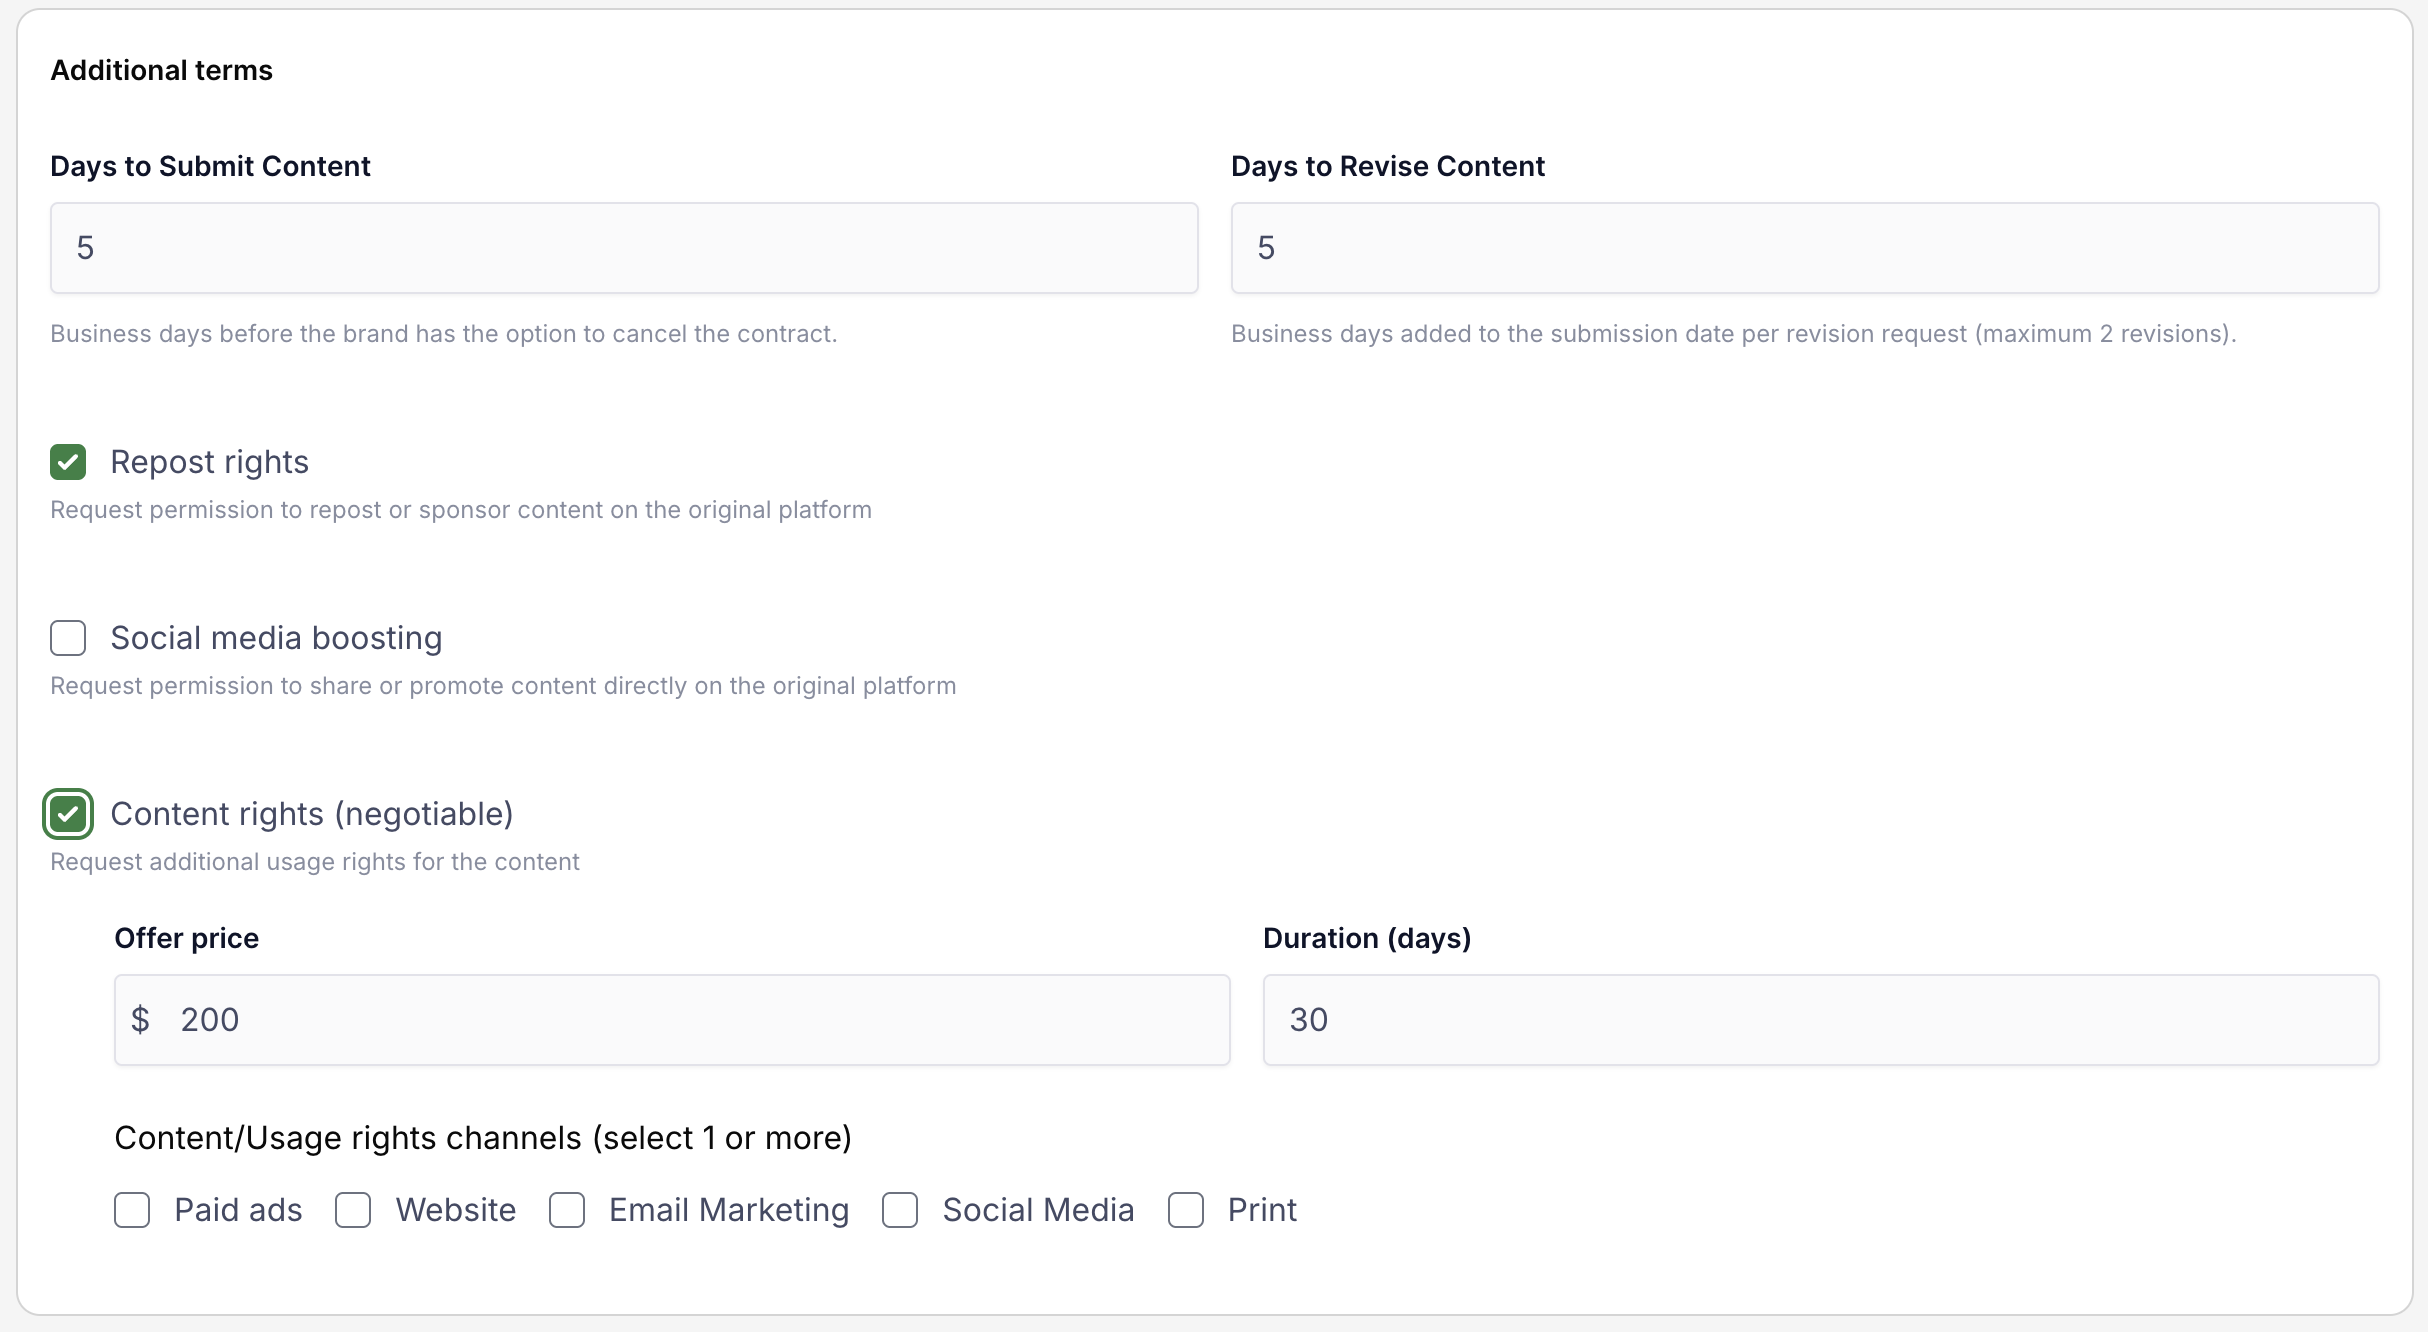Viewport: 2428px width, 1332px height.
Task: Click the Duration (days) input field
Action: coord(1820,1020)
